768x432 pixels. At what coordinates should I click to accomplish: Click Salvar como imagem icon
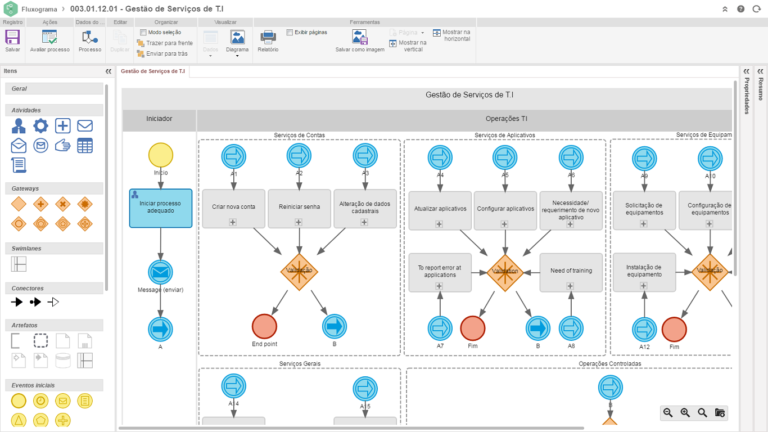359,36
